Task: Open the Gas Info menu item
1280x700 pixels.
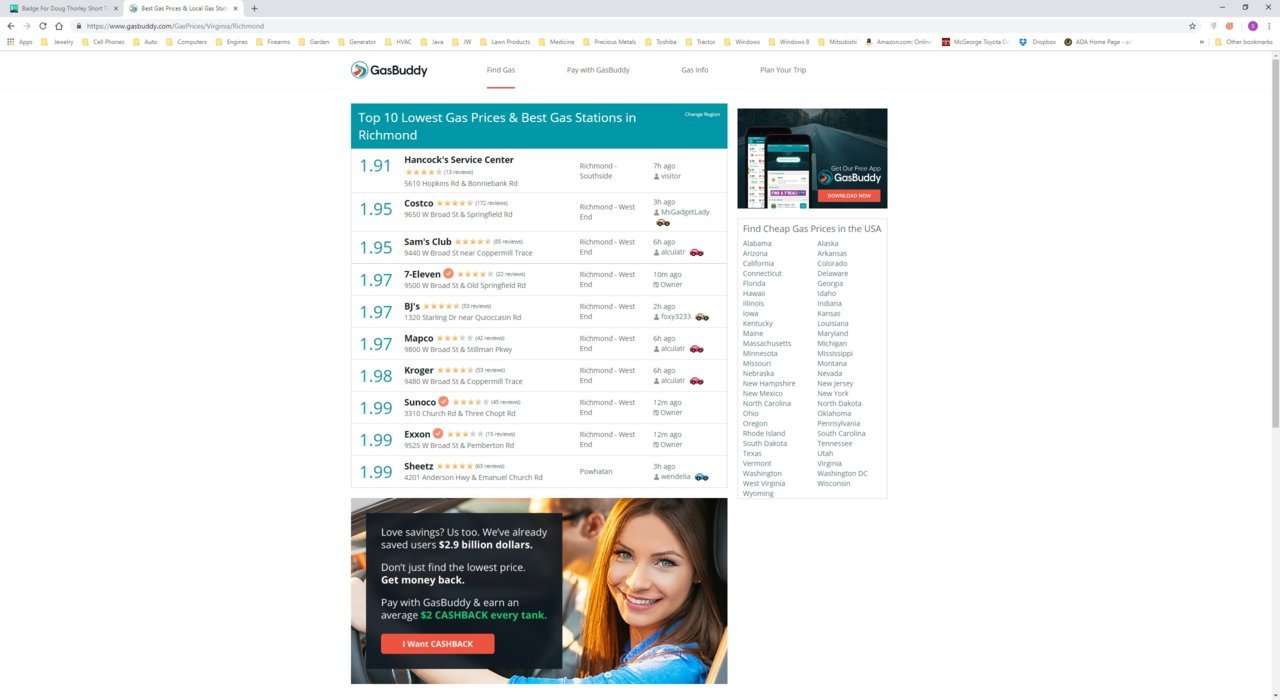Action: click(695, 70)
